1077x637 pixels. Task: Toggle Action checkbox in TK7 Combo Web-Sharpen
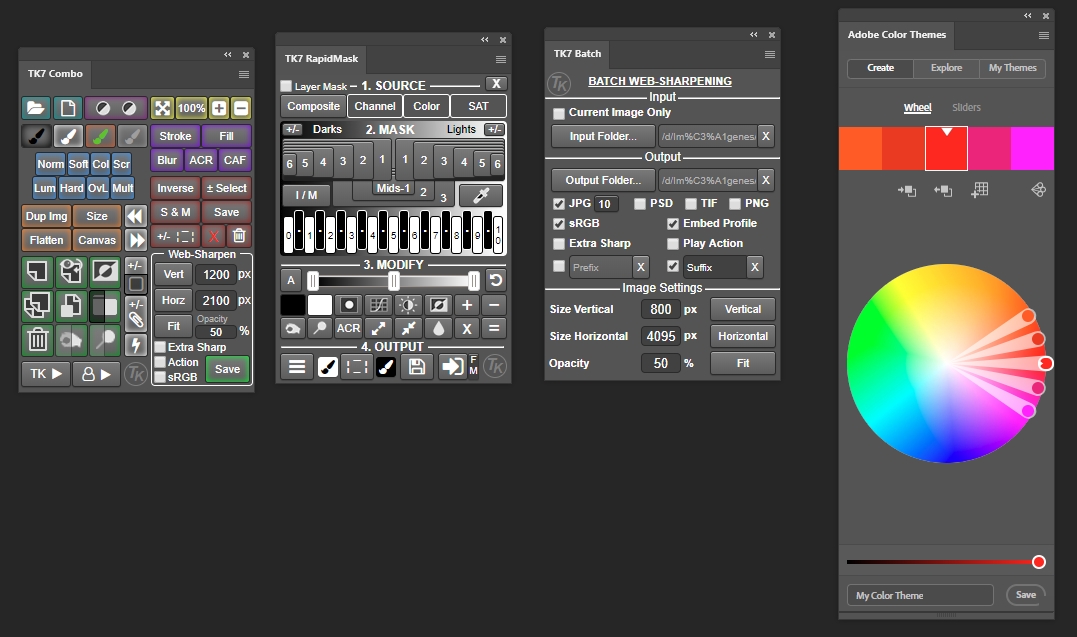point(161,362)
